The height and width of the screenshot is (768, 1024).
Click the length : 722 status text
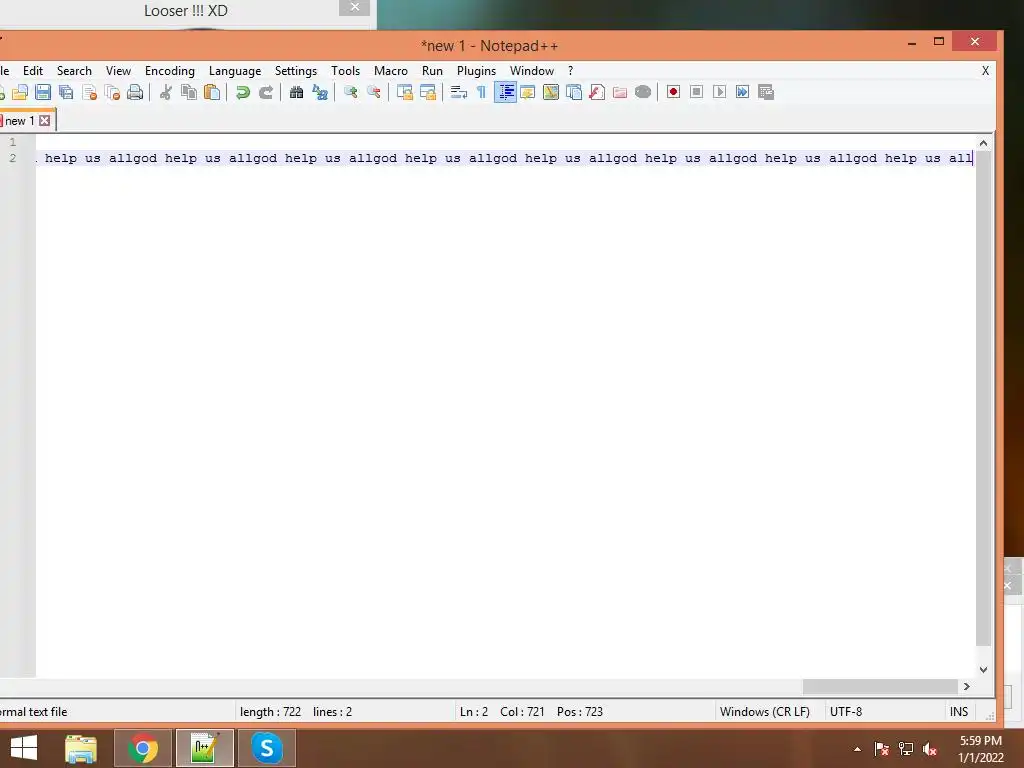click(270, 712)
